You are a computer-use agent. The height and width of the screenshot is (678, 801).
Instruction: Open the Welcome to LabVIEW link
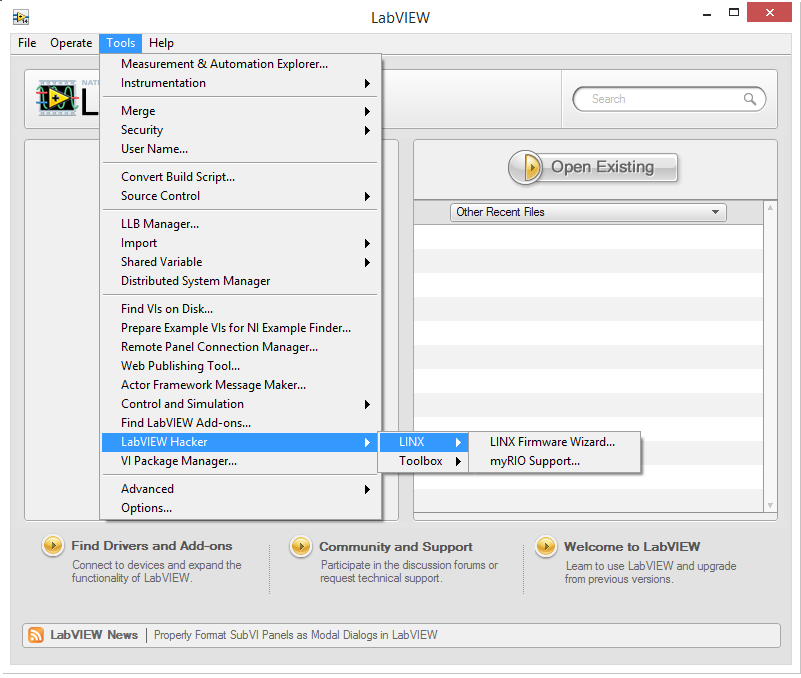[632, 547]
